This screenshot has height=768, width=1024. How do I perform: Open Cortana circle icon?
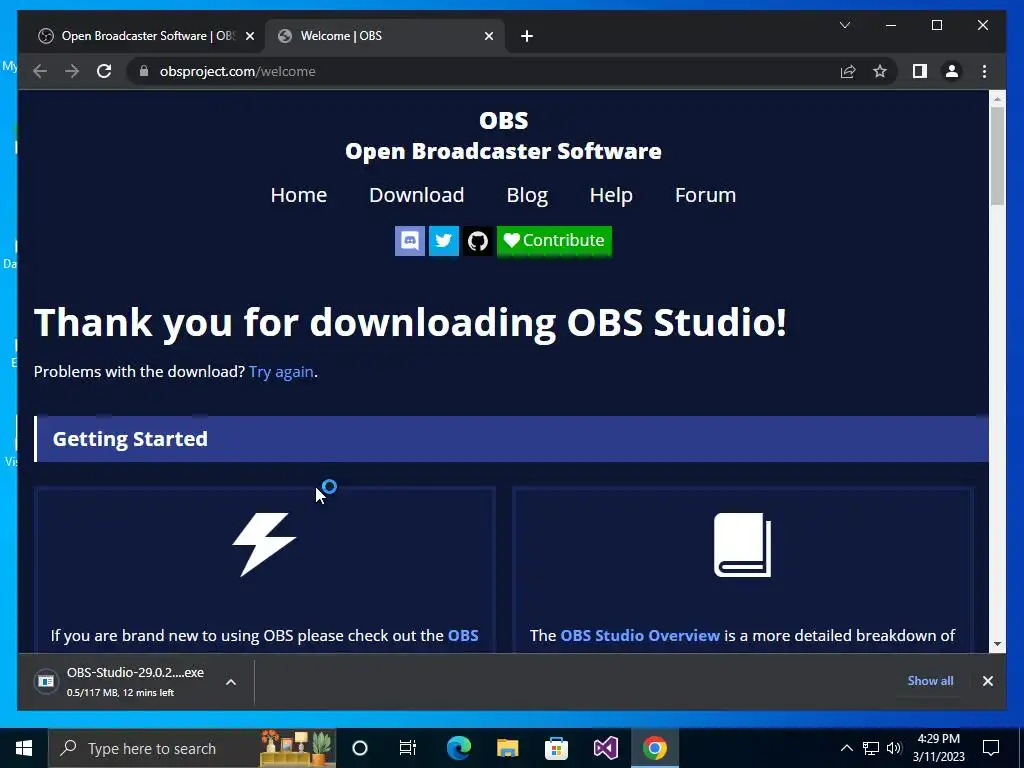click(360, 748)
